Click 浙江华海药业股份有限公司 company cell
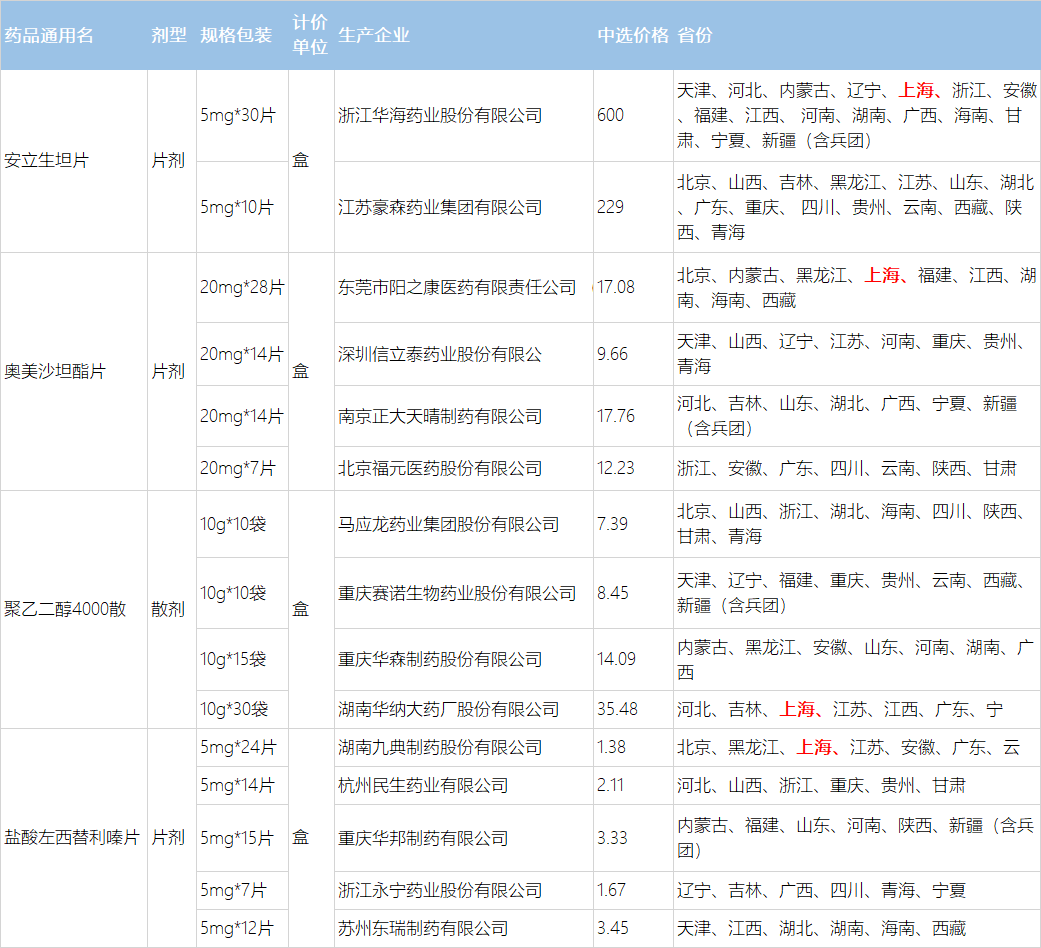Screen dimensions: 1041x948 click(x=440, y=115)
